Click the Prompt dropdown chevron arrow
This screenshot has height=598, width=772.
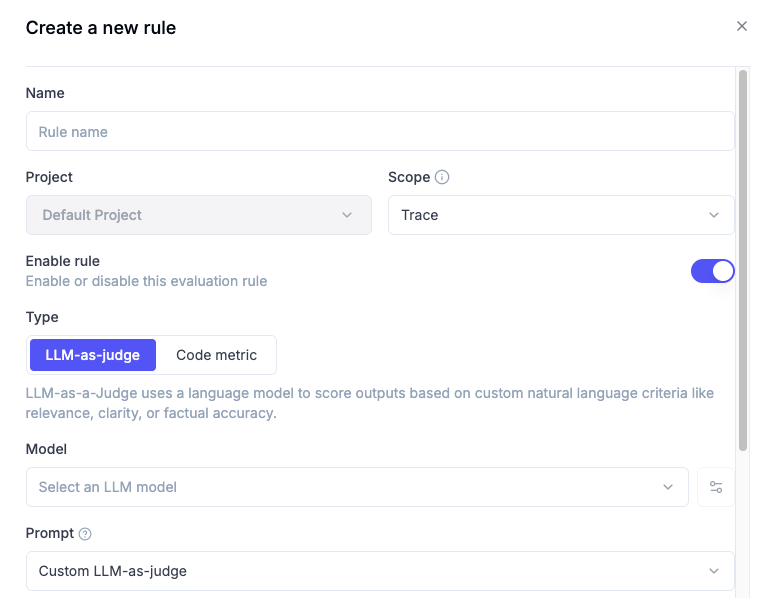[x=714, y=571]
